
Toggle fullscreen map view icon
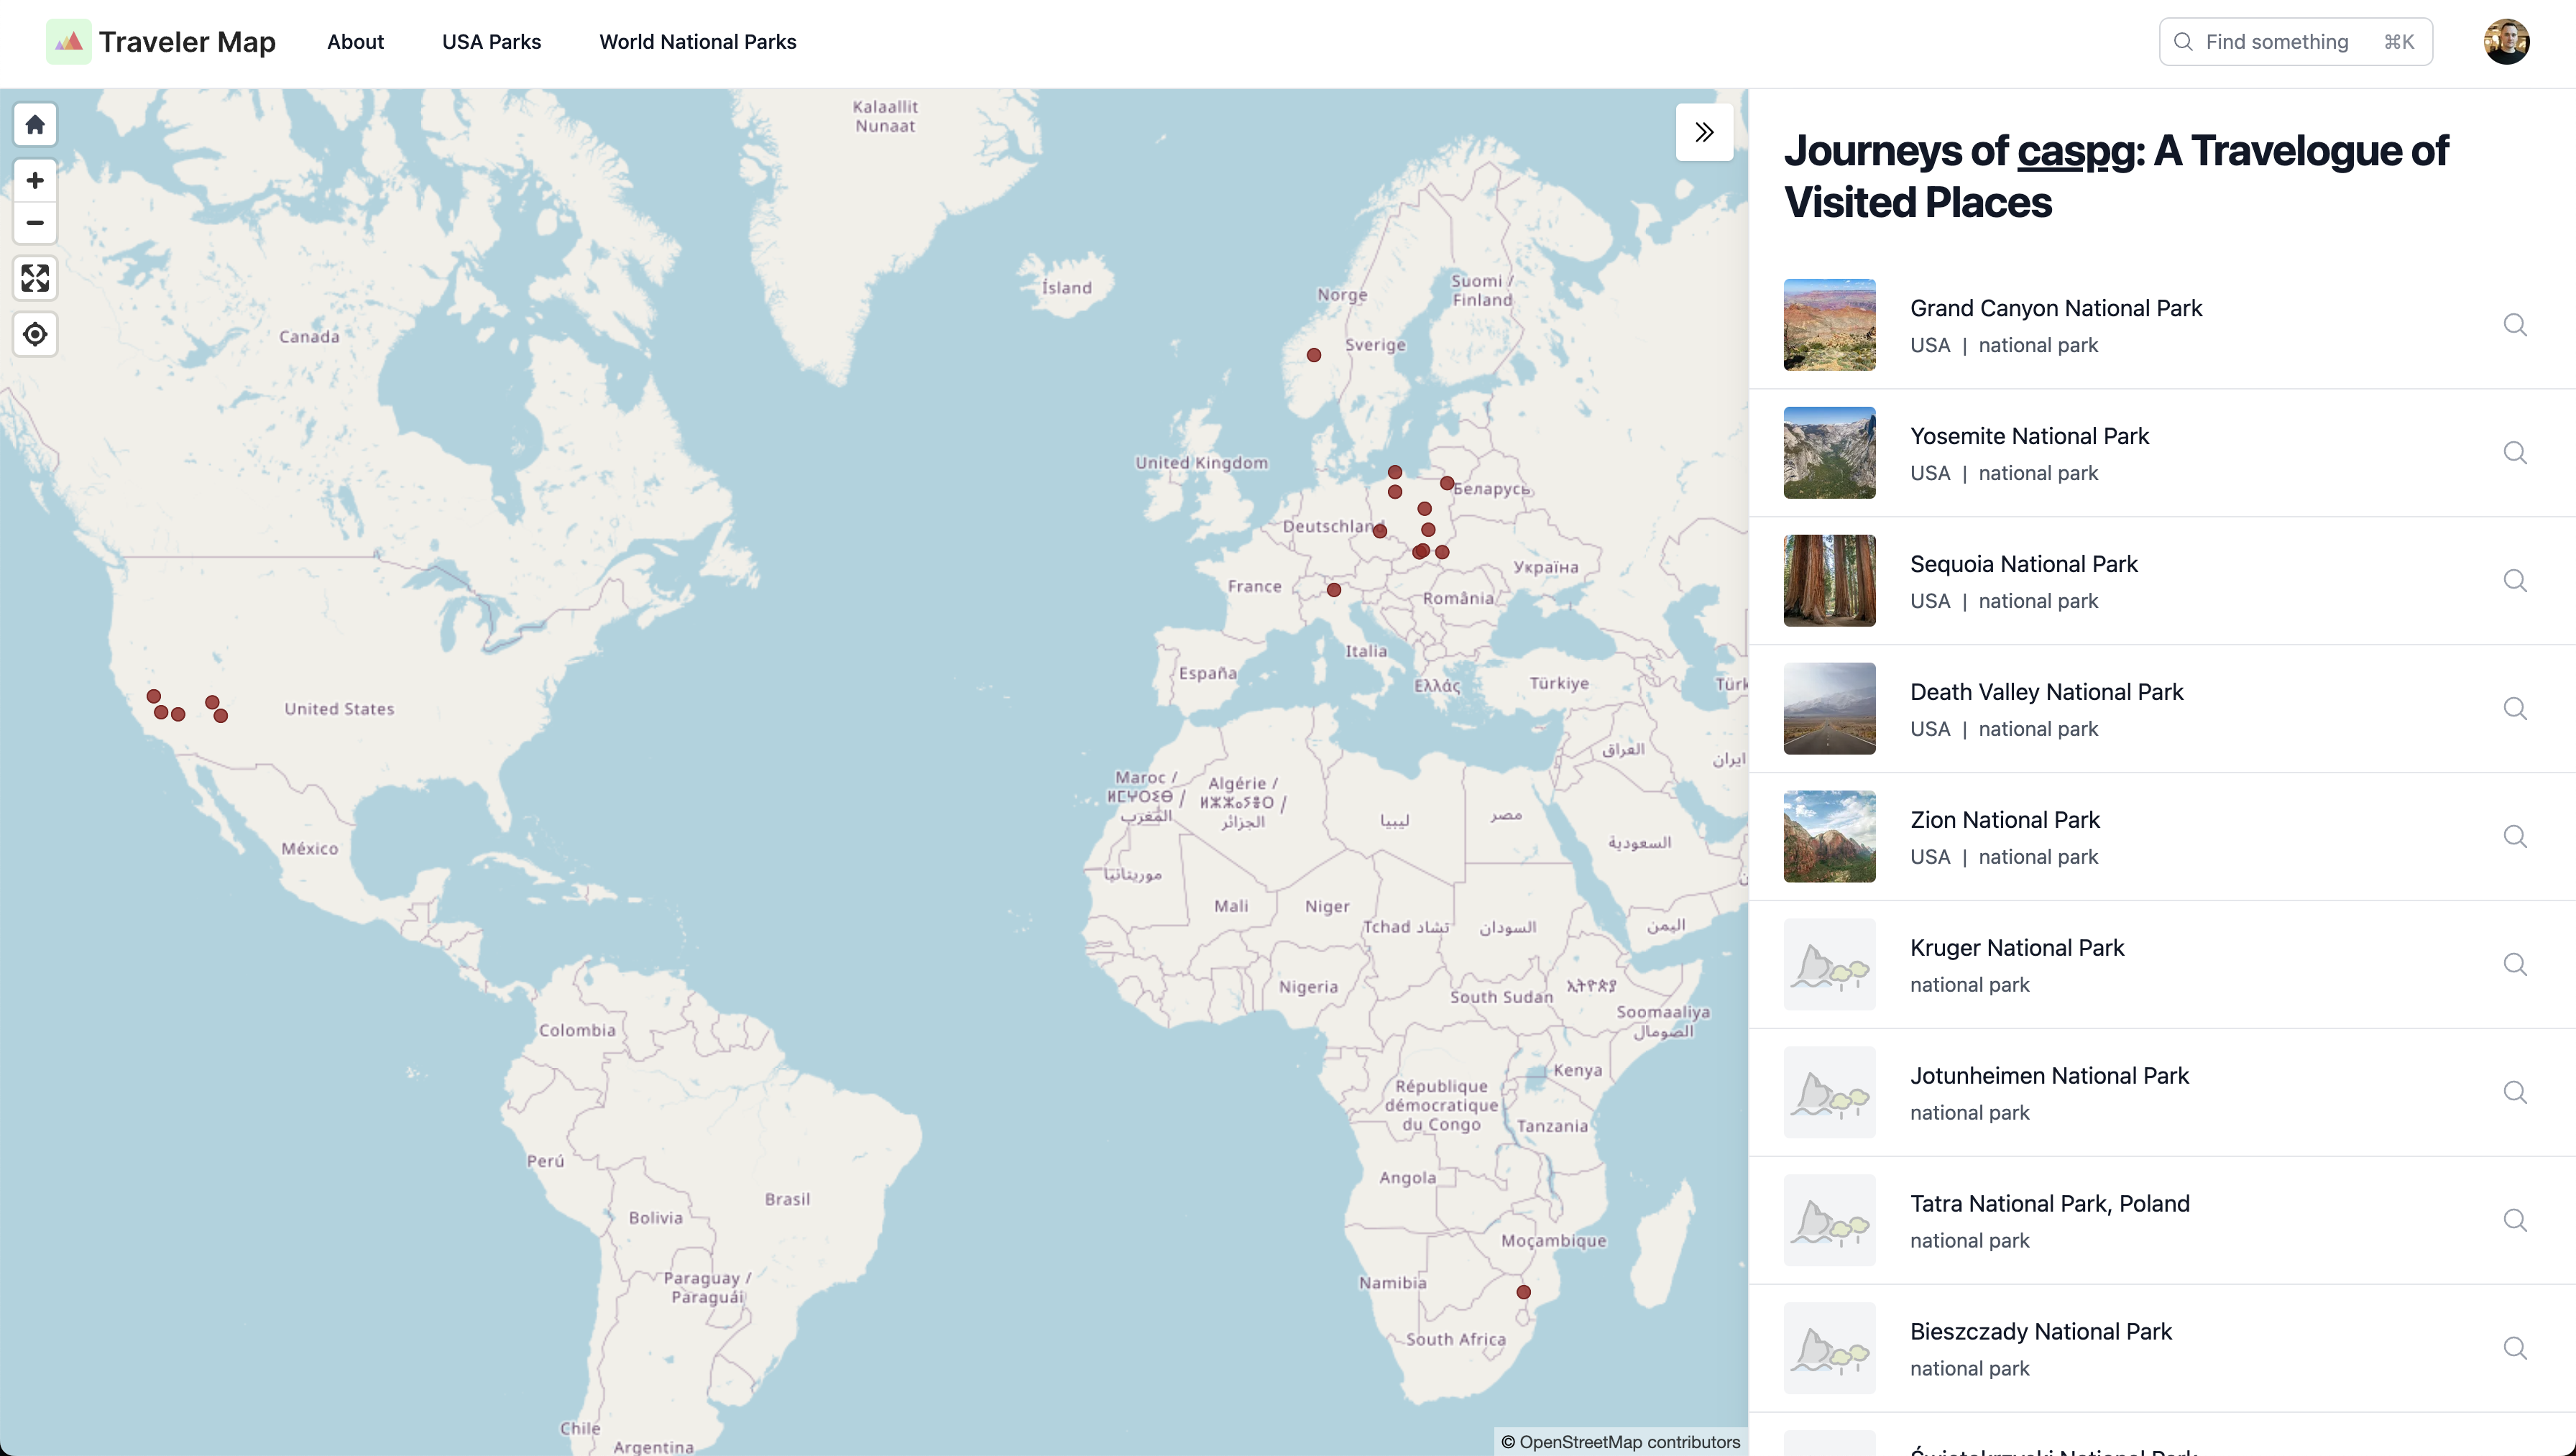click(35, 278)
